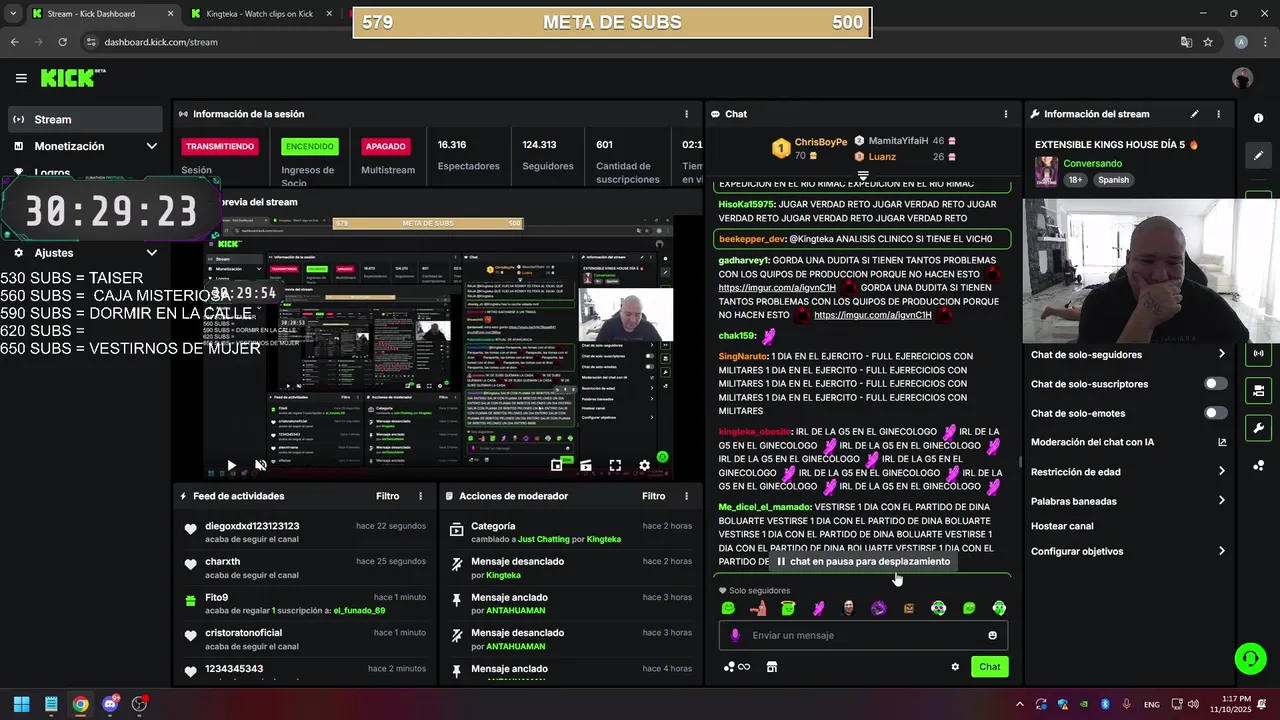Image resolution: width=1280 pixels, height=720 pixels.
Task: Open Filtro in Acciones de moderador
Action: (x=654, y=496)
